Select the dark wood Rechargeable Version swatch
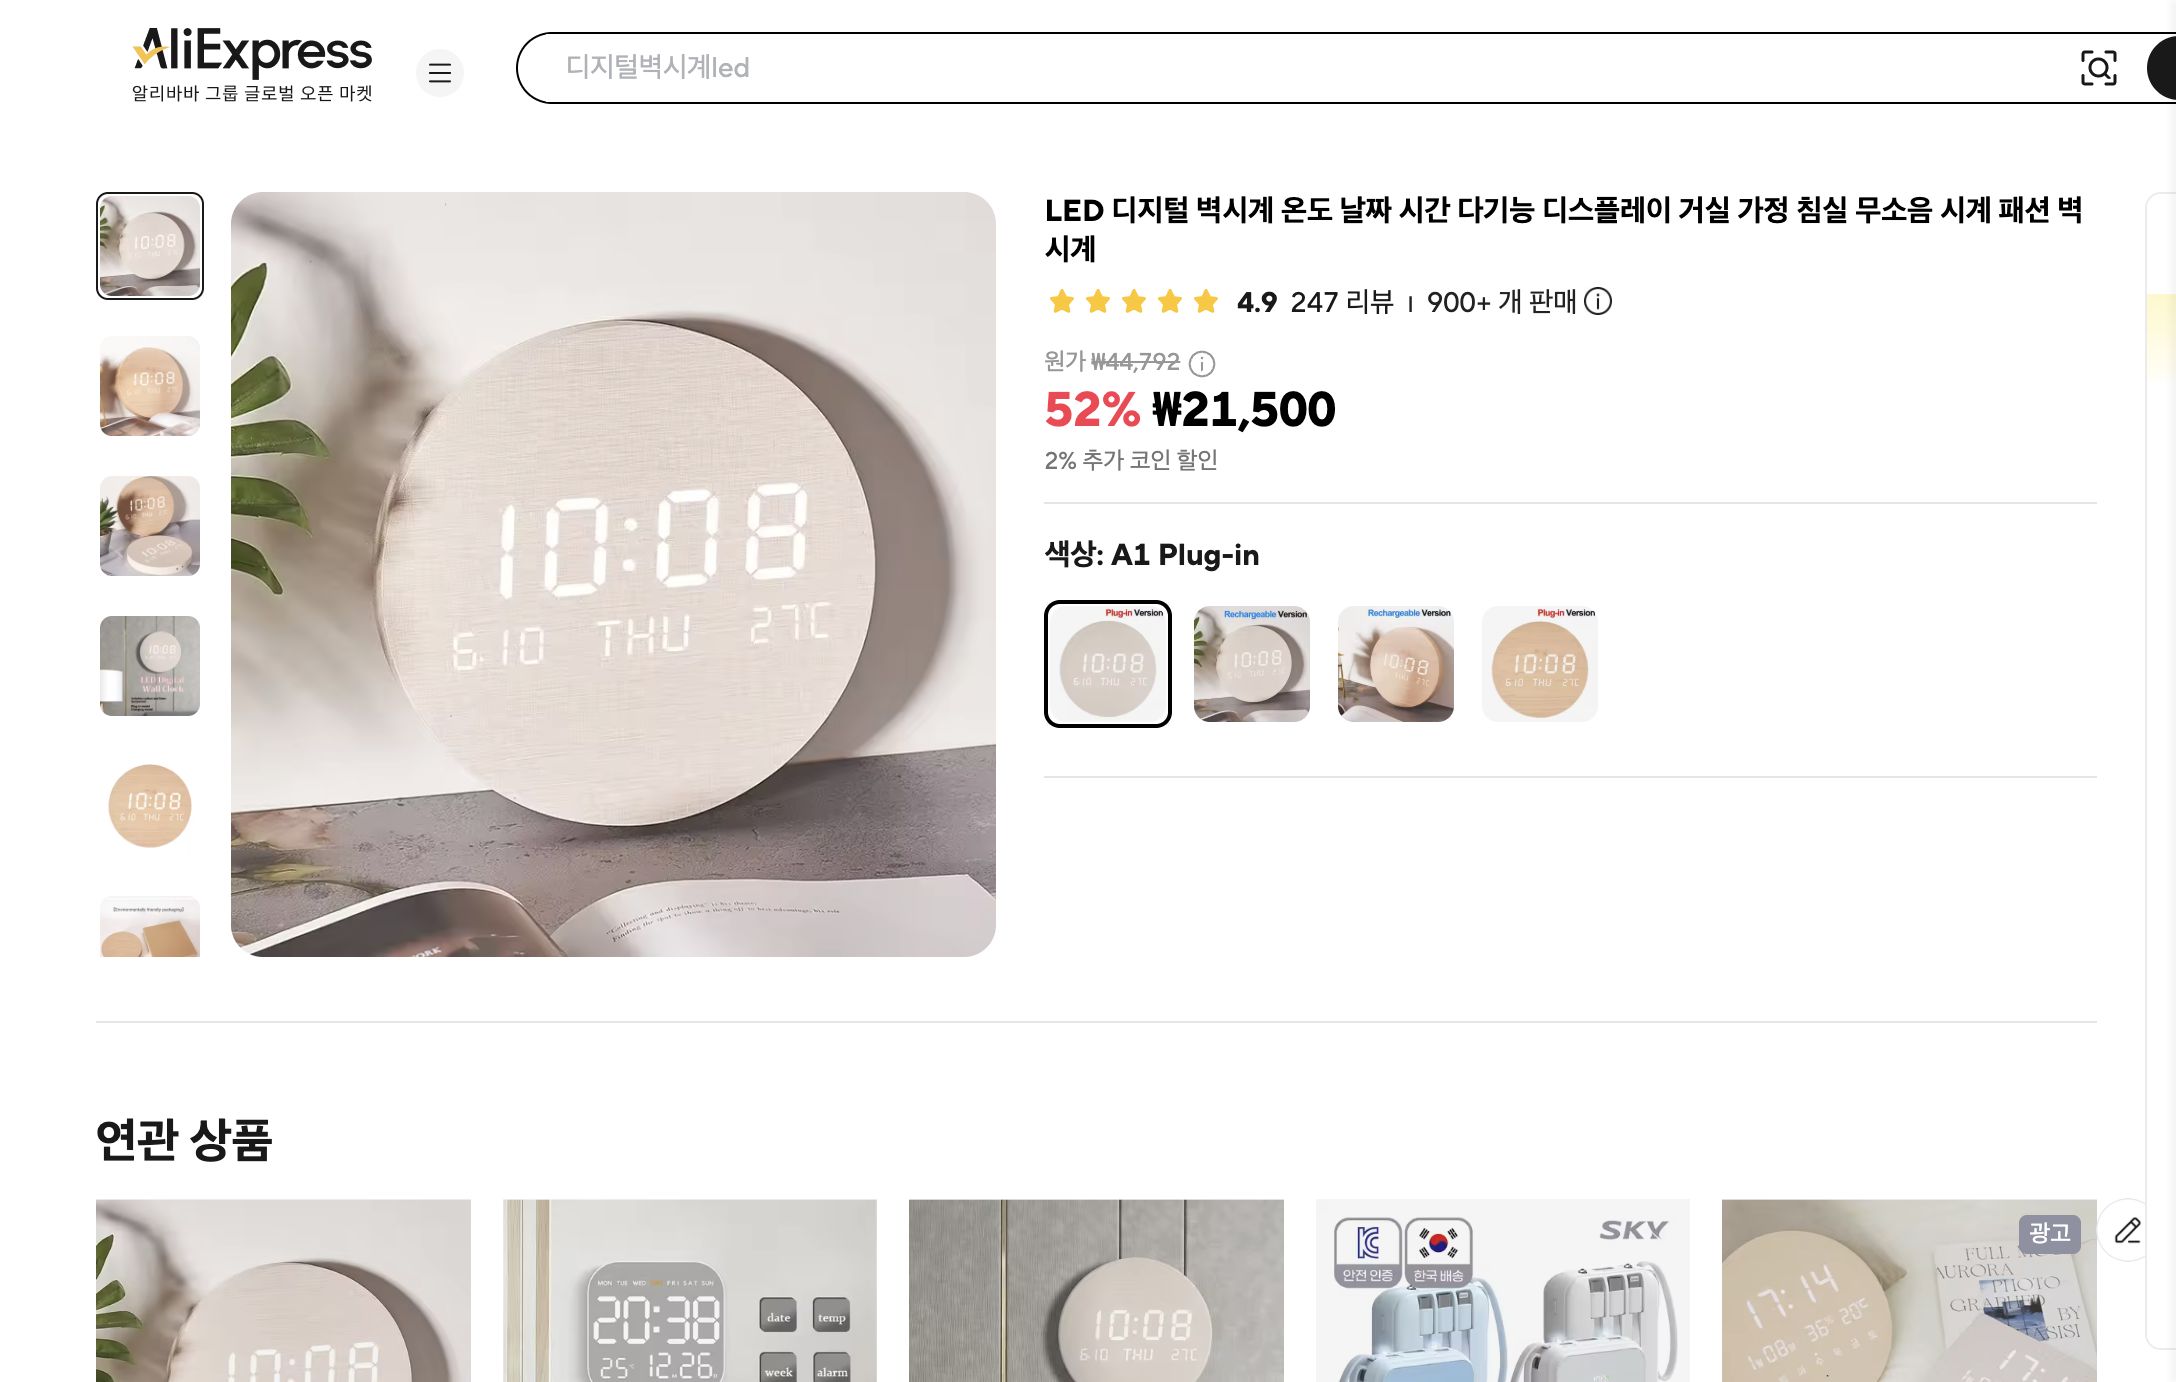This screenshot has width=2176, height=1382. [x=1395, y=664]
